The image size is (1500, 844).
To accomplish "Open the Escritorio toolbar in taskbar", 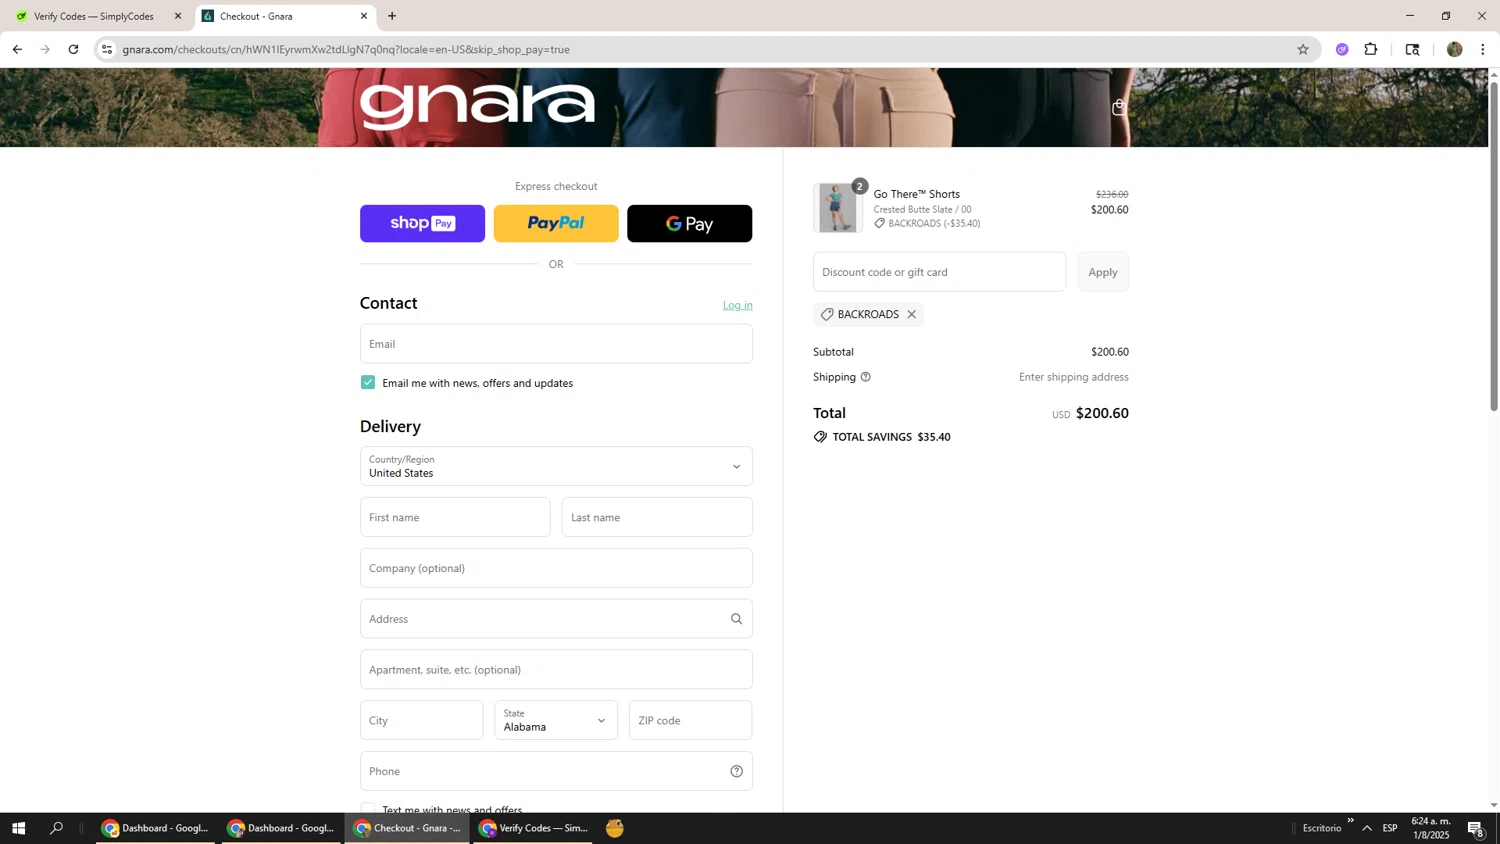I will point(1321,828).
